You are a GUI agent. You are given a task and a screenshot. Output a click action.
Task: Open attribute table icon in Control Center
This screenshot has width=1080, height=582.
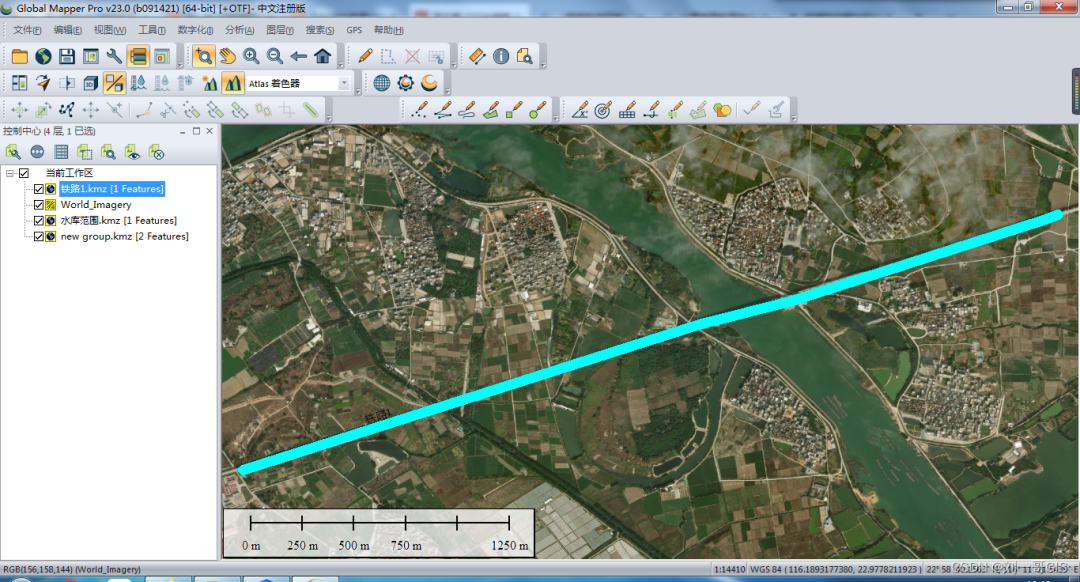coord(61,152)
